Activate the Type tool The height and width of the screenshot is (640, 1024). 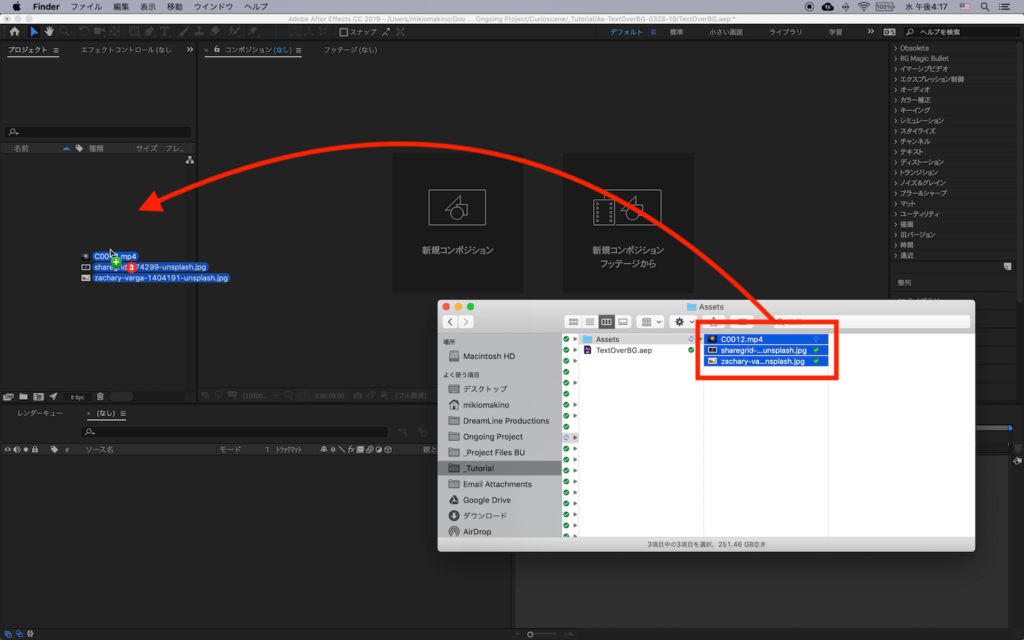[x=163, y=31]
